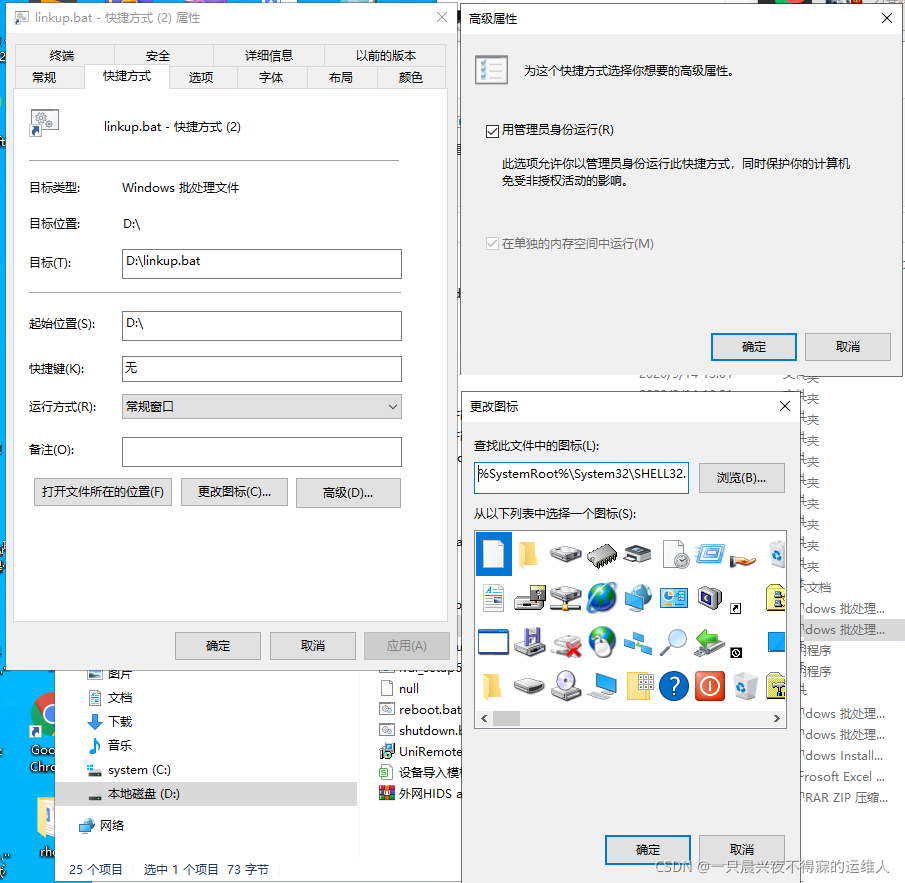Cancel the Change Icon dialog
The image size is (905, 883).
(x=742, y=850)
